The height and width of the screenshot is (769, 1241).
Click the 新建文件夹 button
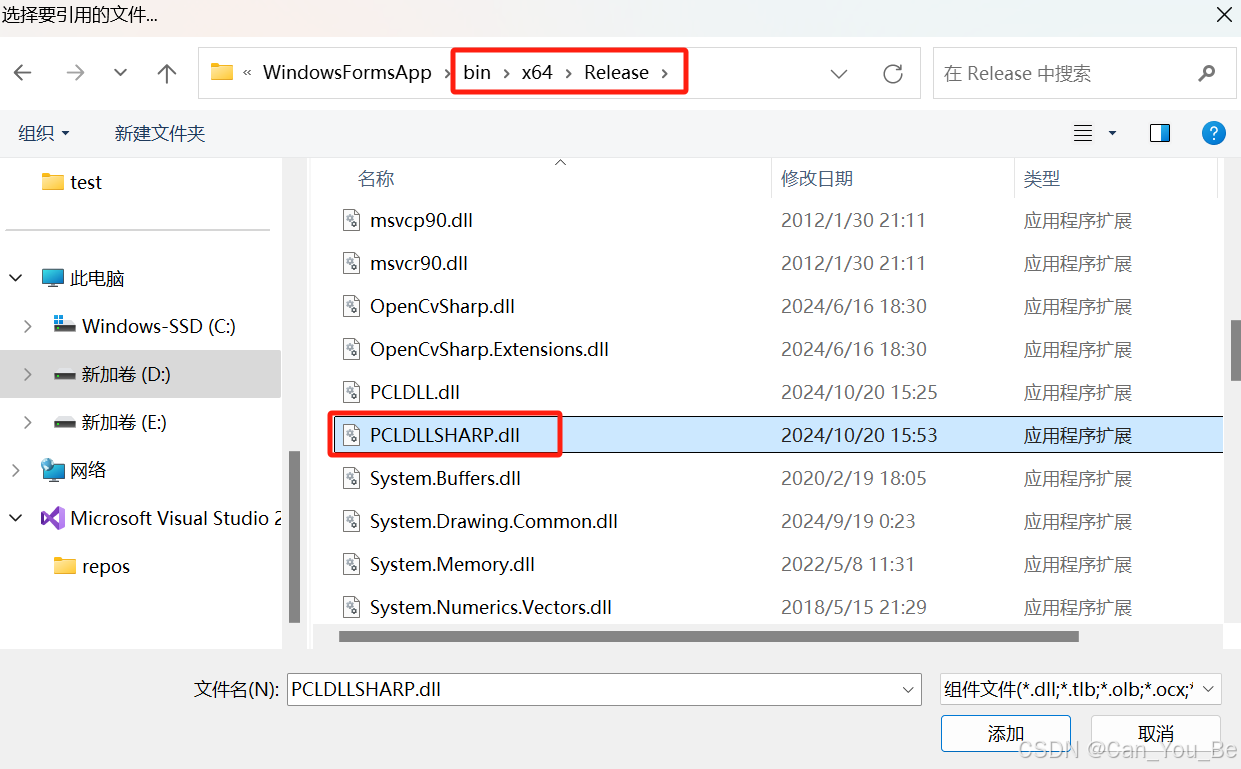click(159, 132)
